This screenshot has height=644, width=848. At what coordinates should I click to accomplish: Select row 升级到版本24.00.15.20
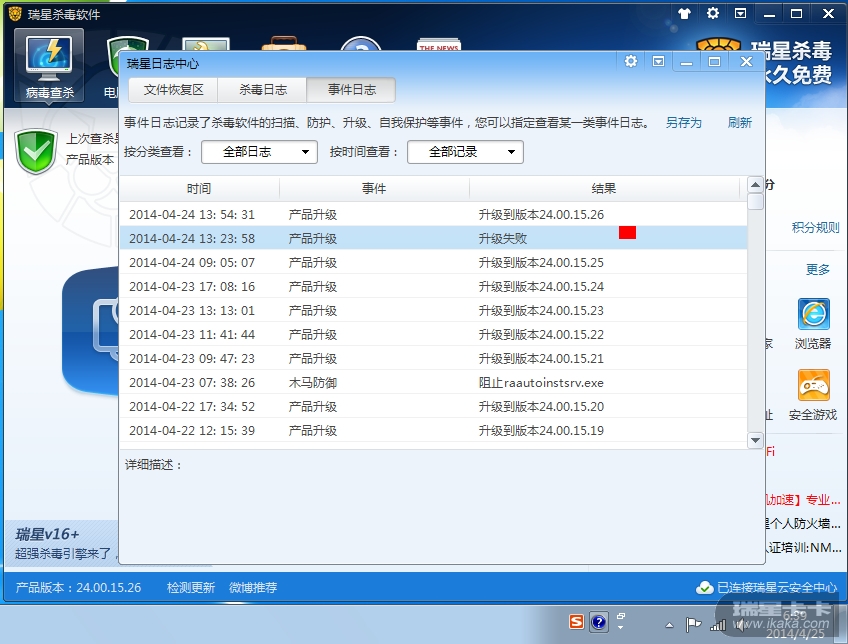(433, 407)
